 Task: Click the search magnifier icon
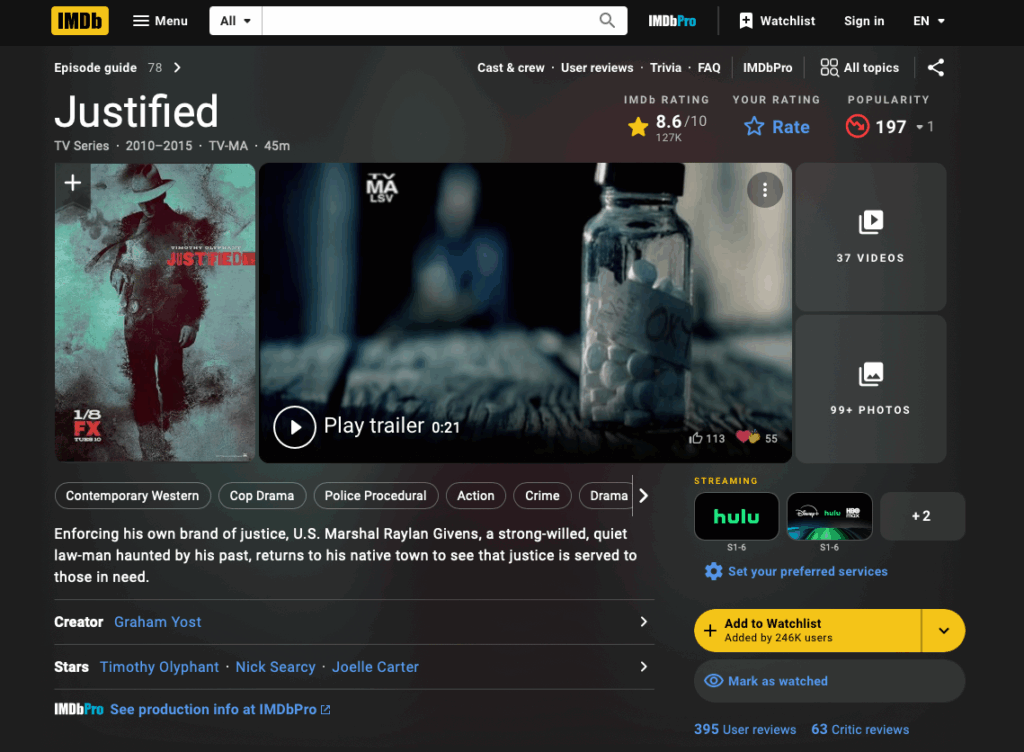click(x=607, y=21)
